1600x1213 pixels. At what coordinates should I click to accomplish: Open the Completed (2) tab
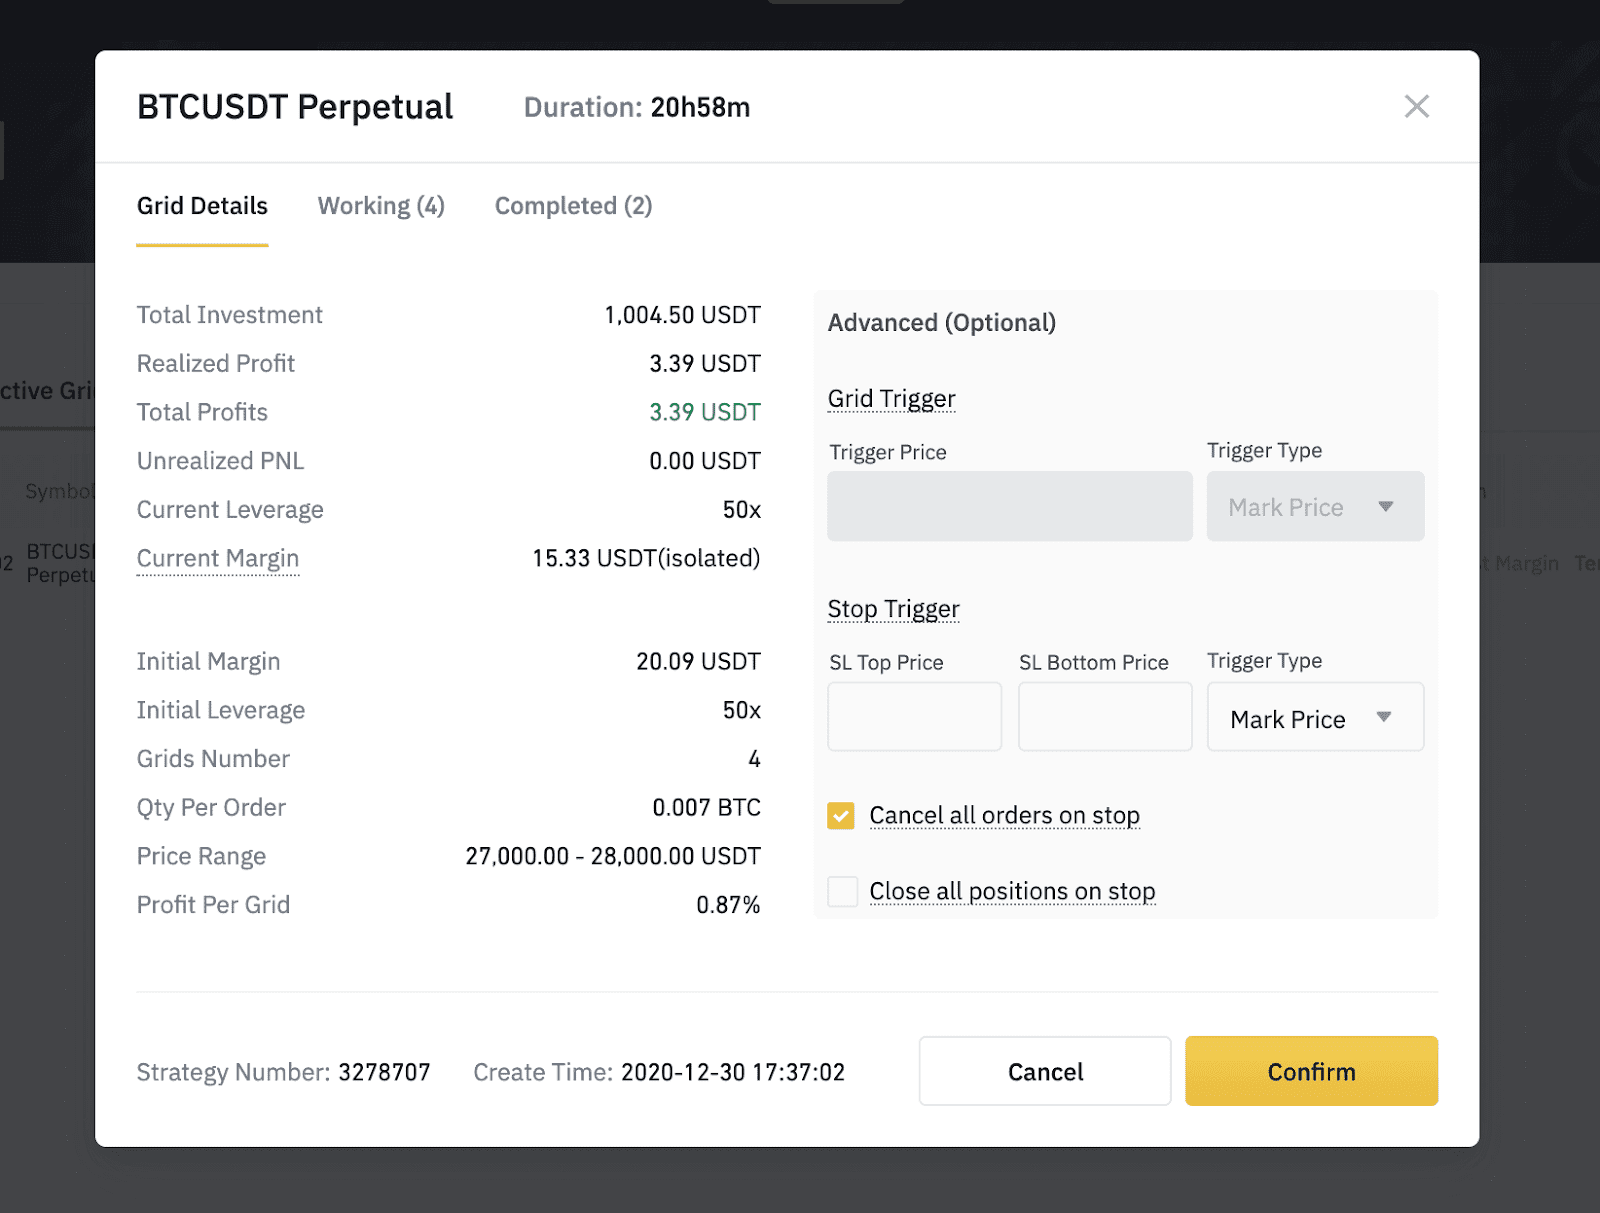pos(573,206)
